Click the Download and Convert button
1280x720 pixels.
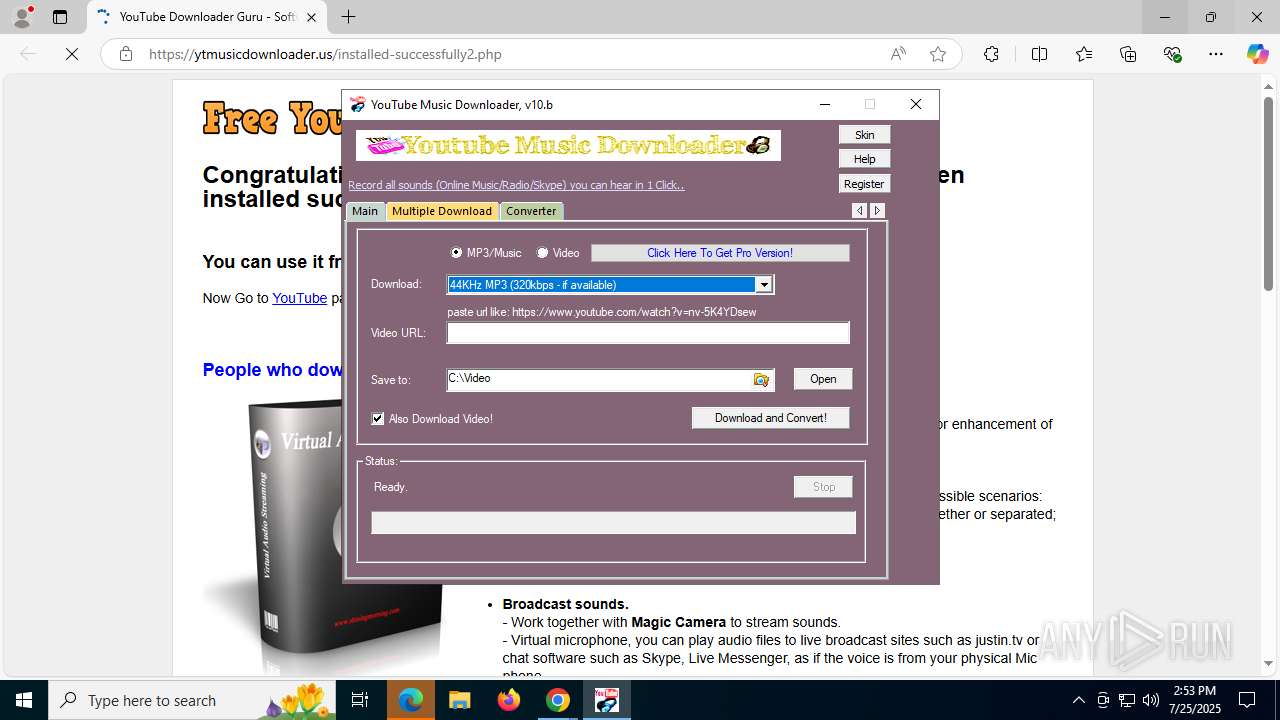click(770, 418)
